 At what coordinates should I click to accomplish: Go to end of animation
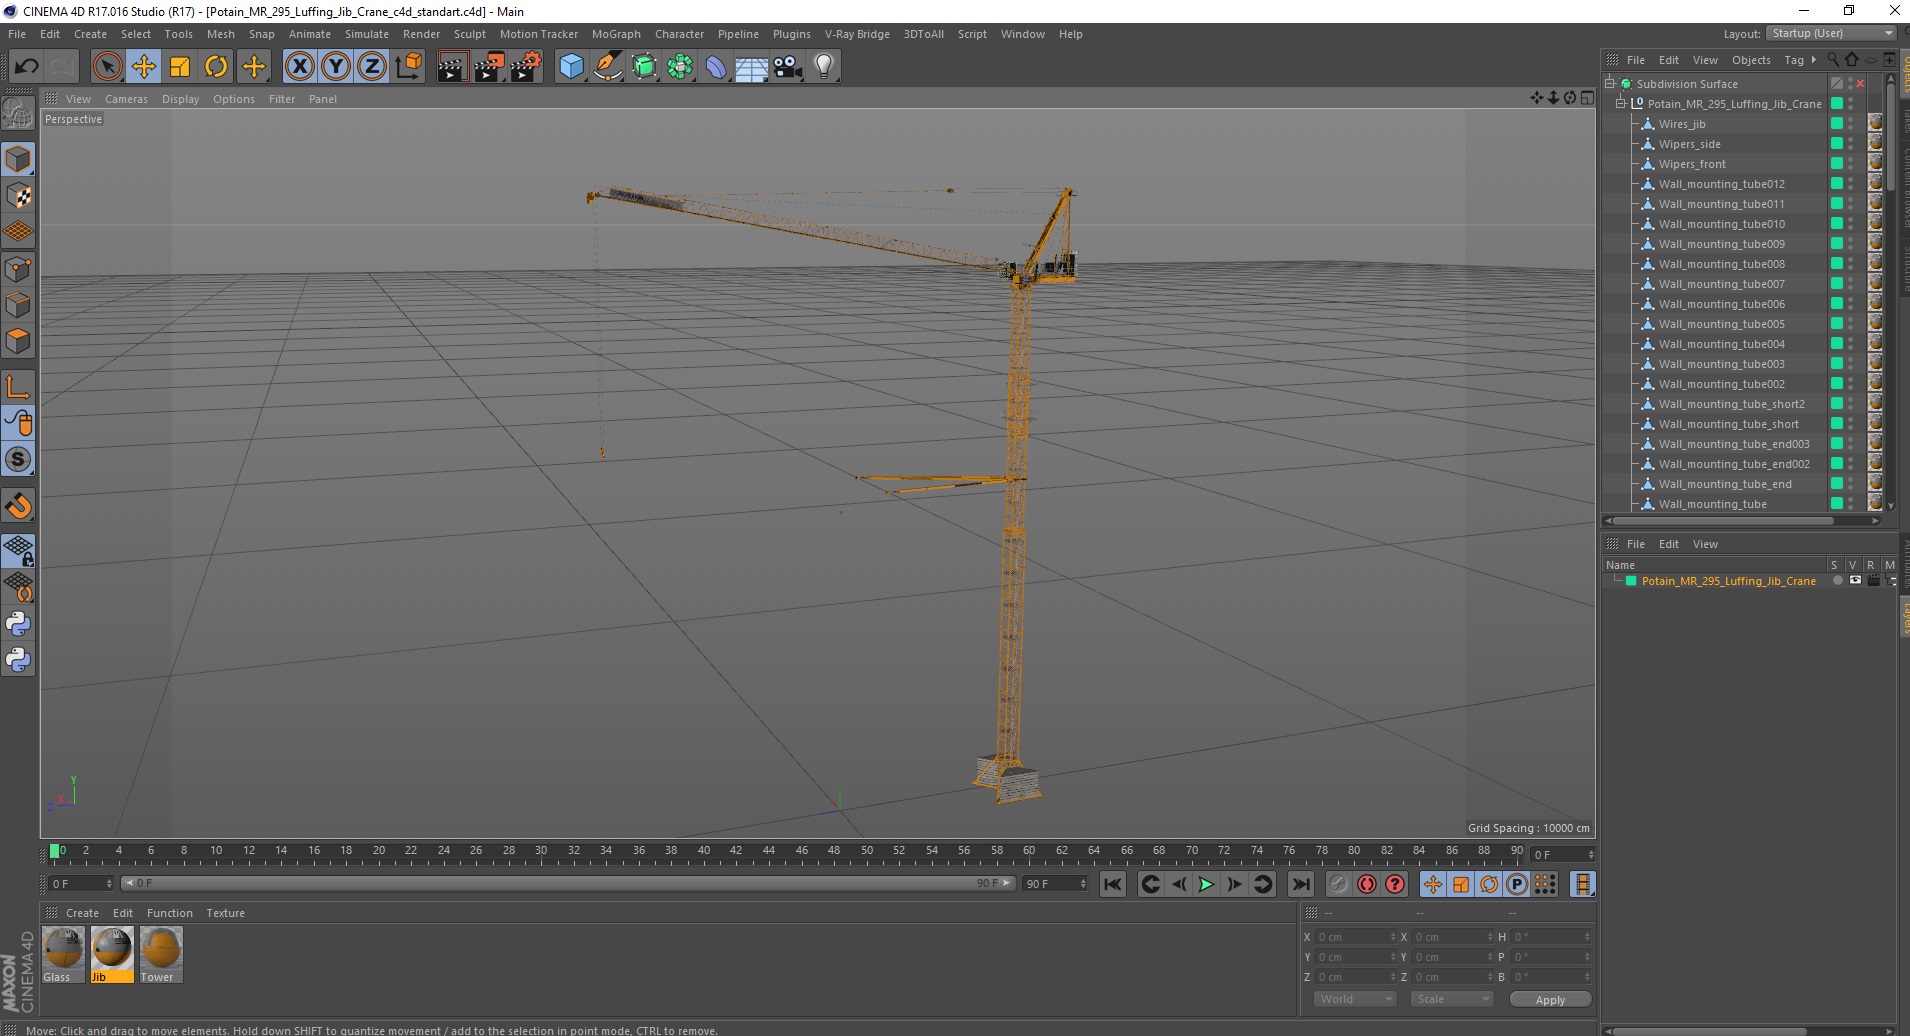[1300, 884]
